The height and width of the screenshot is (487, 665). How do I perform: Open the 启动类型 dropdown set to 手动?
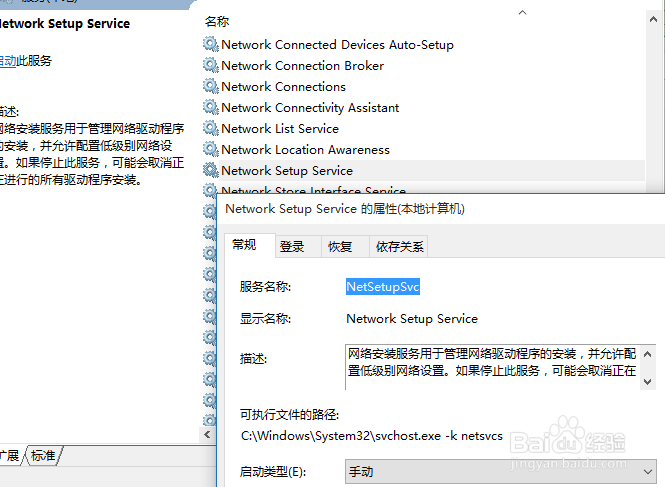(500, 471)
